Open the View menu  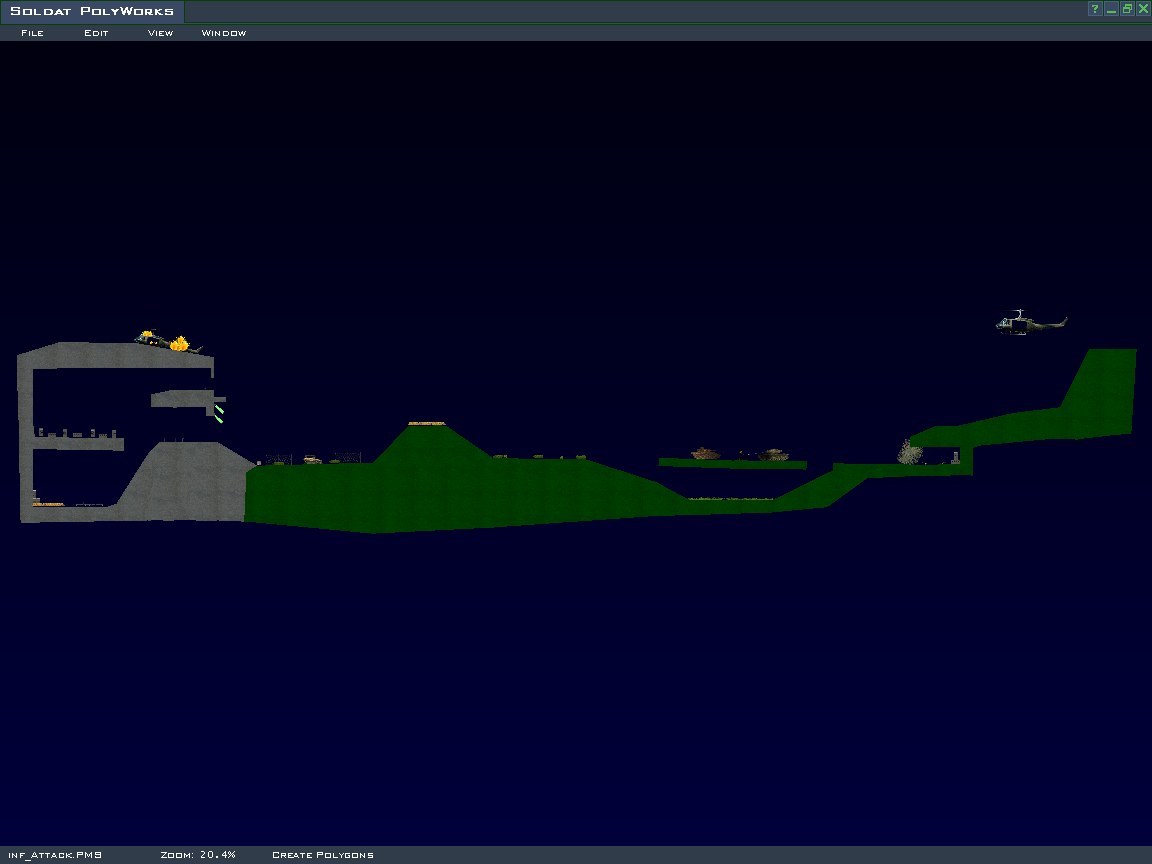(x=160, y=33)
